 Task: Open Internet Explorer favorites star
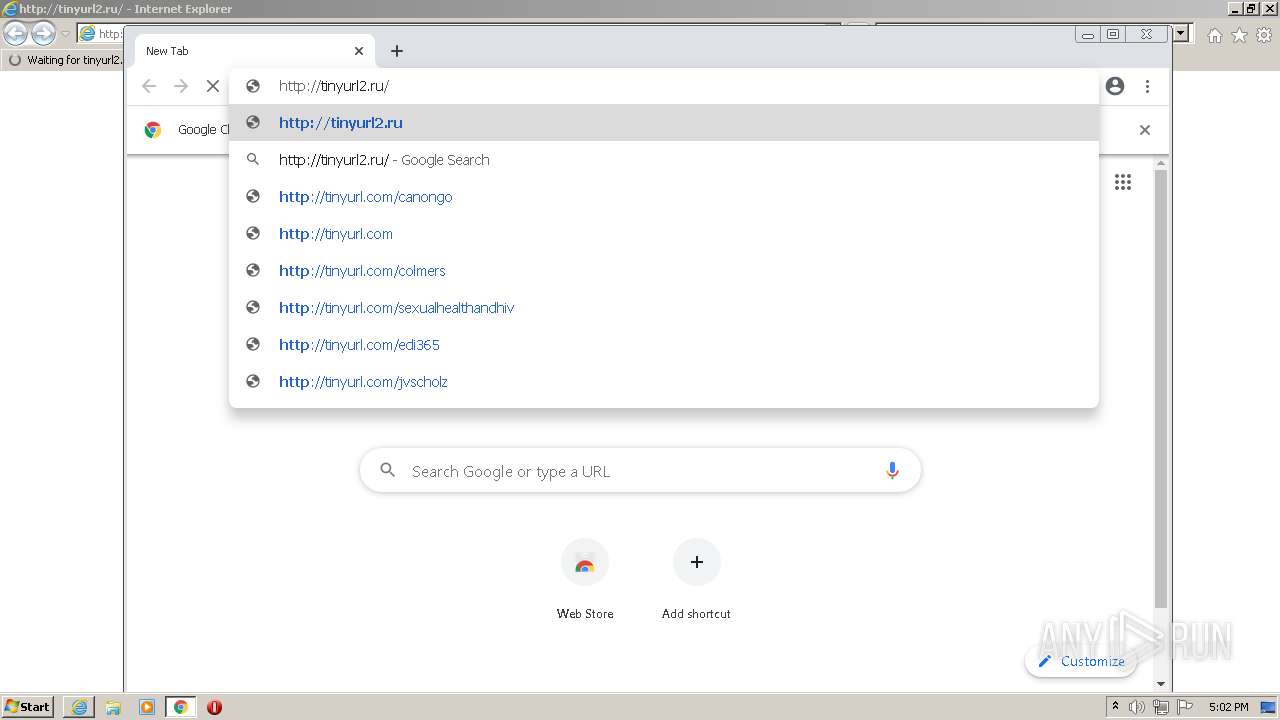(x=1239, y=35)
